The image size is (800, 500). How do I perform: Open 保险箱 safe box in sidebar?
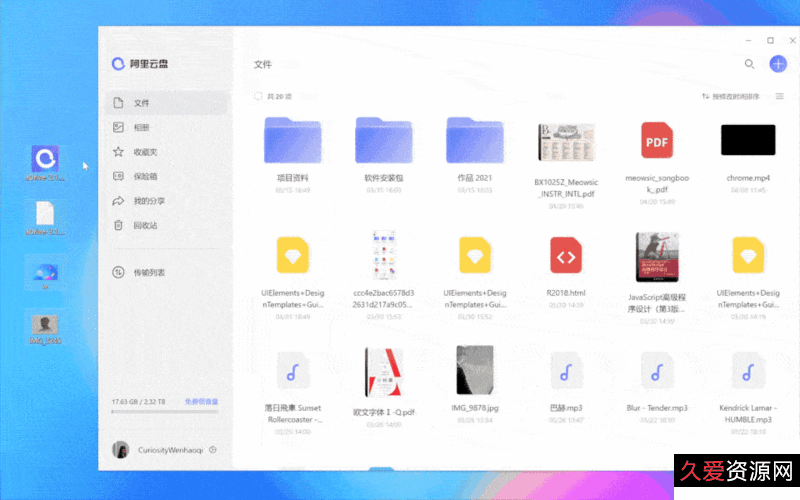click(x=145, y=176)
